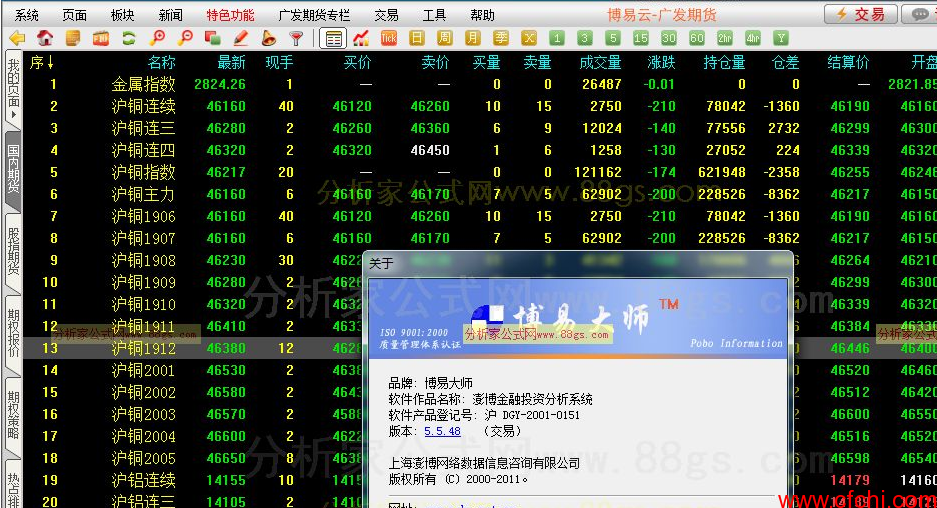The image size is (937, 508).
Task: Click the lightning 交易 trade button
Action: click(861, 14)
